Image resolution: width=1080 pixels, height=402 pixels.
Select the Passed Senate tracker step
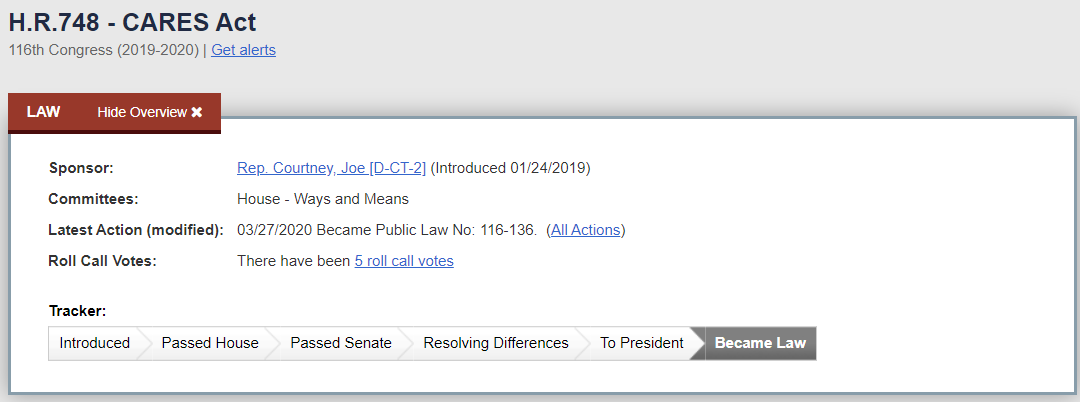coord(341,343)
